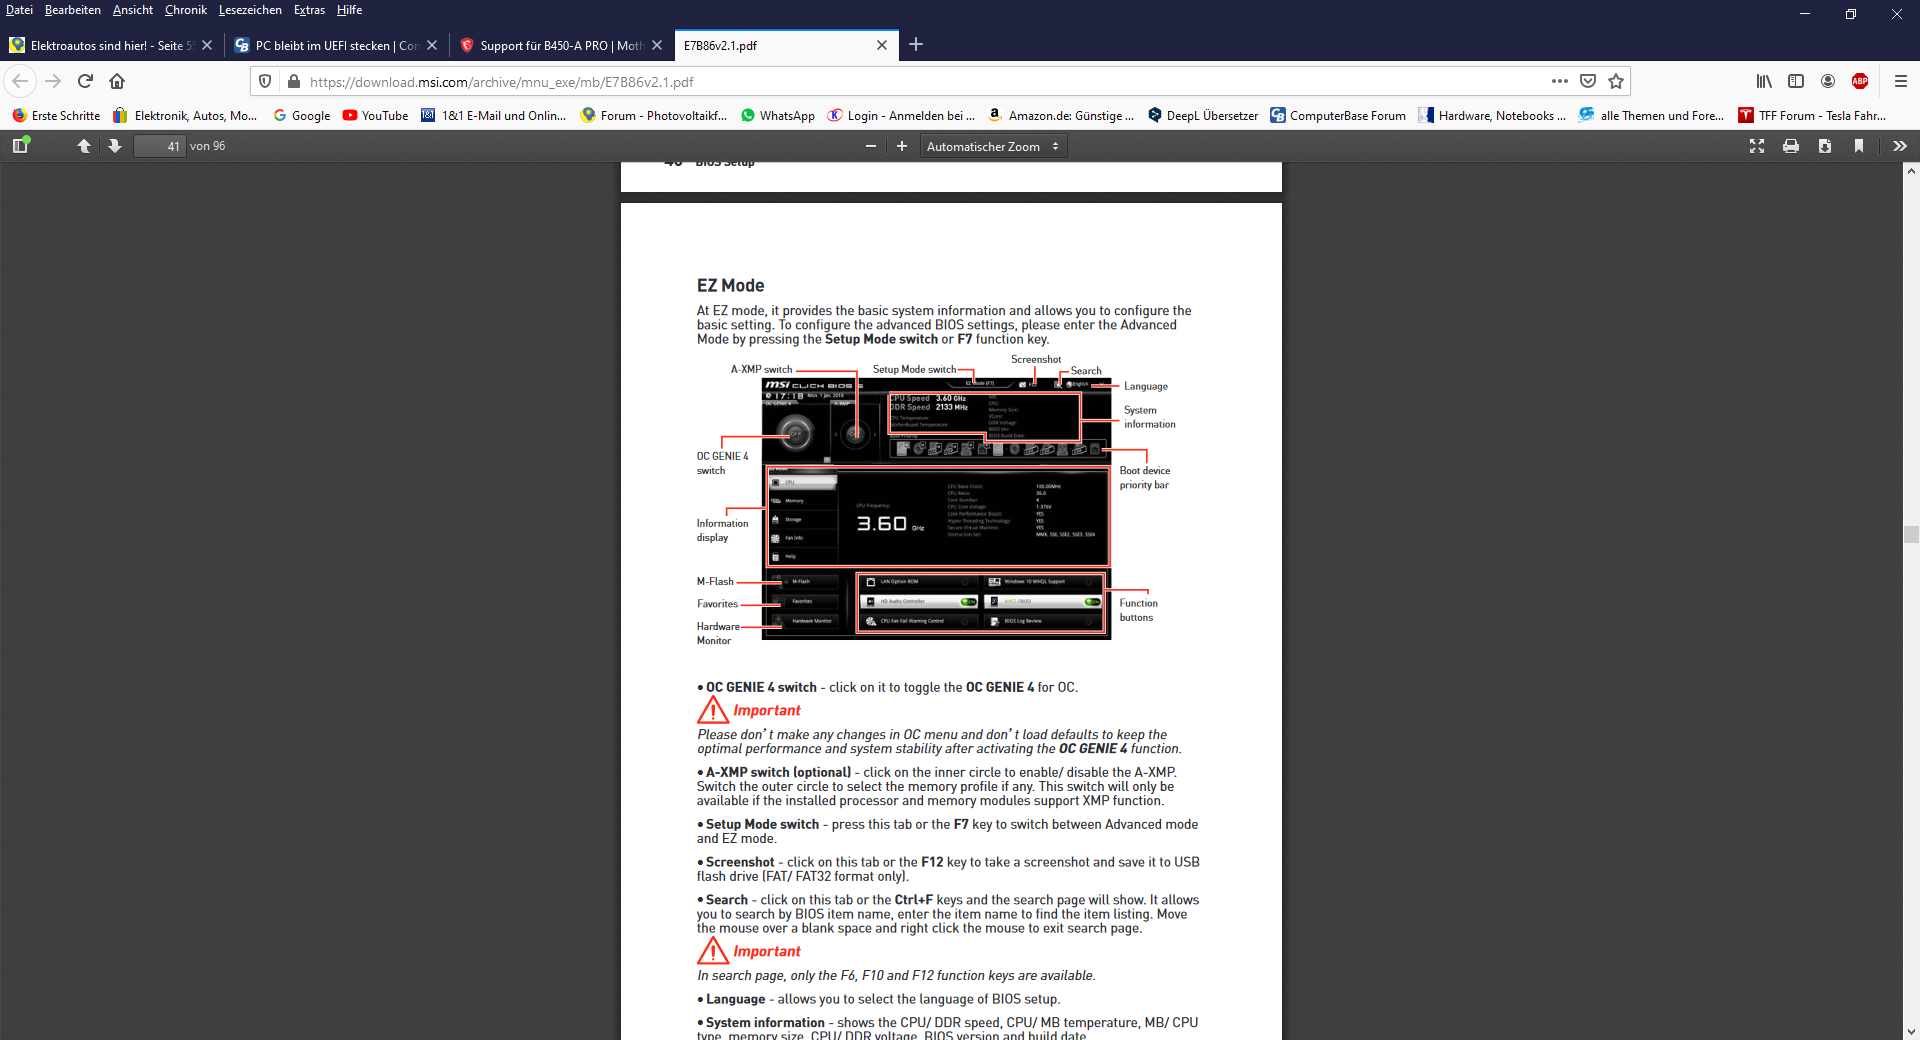
Task: Open Hardware, Notebooks bookmark
Action: click(1493, 115)
